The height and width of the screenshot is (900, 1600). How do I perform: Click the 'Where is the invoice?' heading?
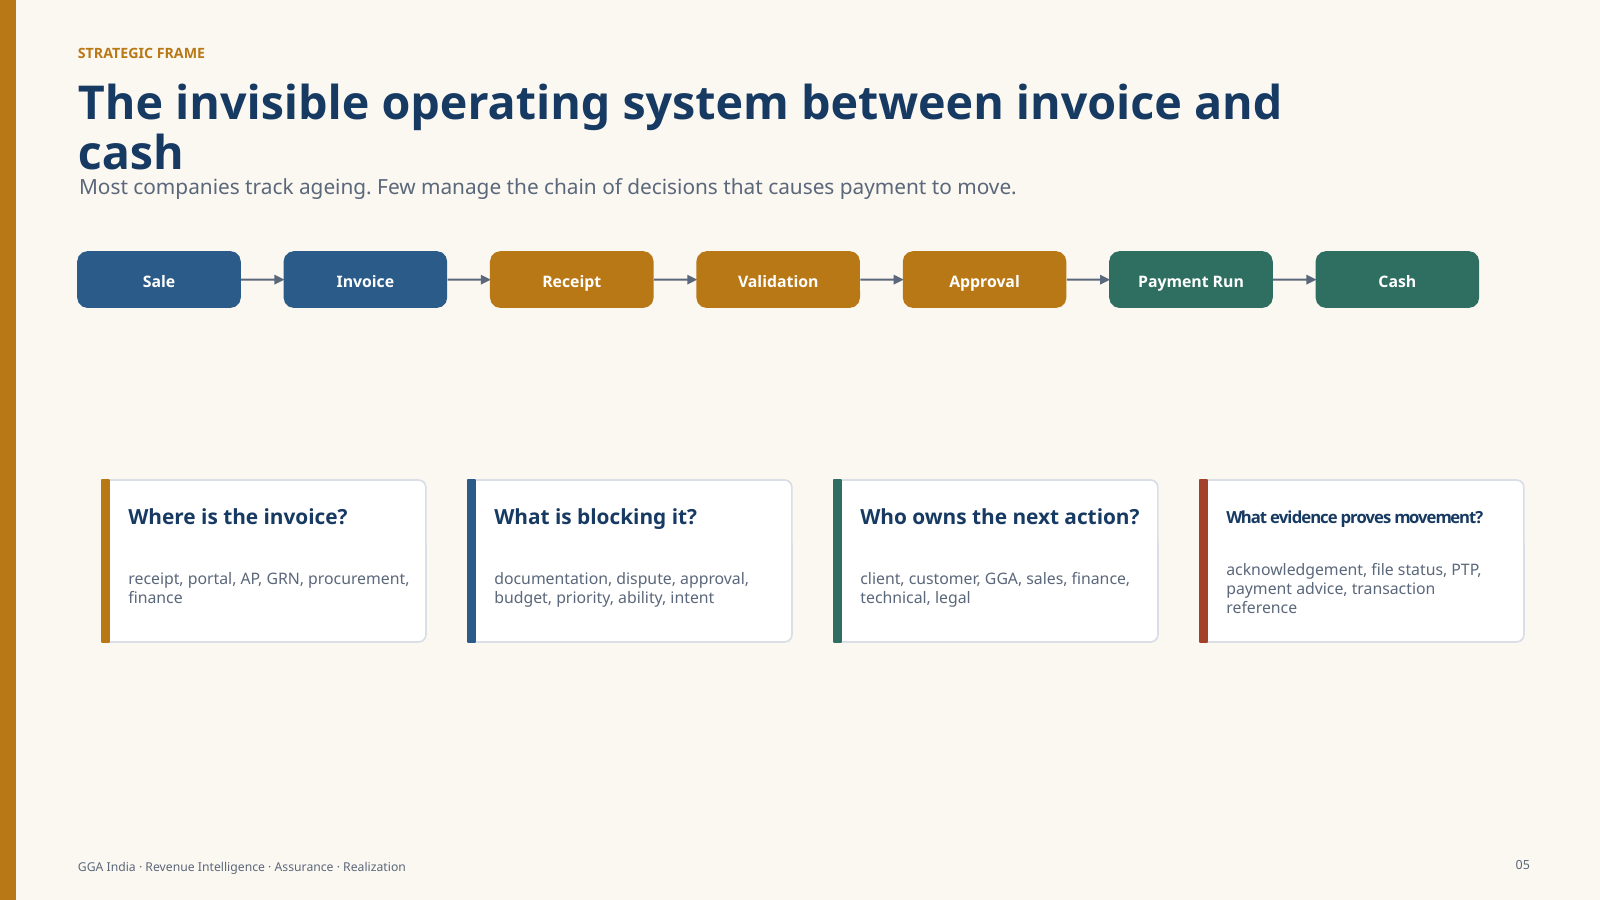tap(238, 517)
